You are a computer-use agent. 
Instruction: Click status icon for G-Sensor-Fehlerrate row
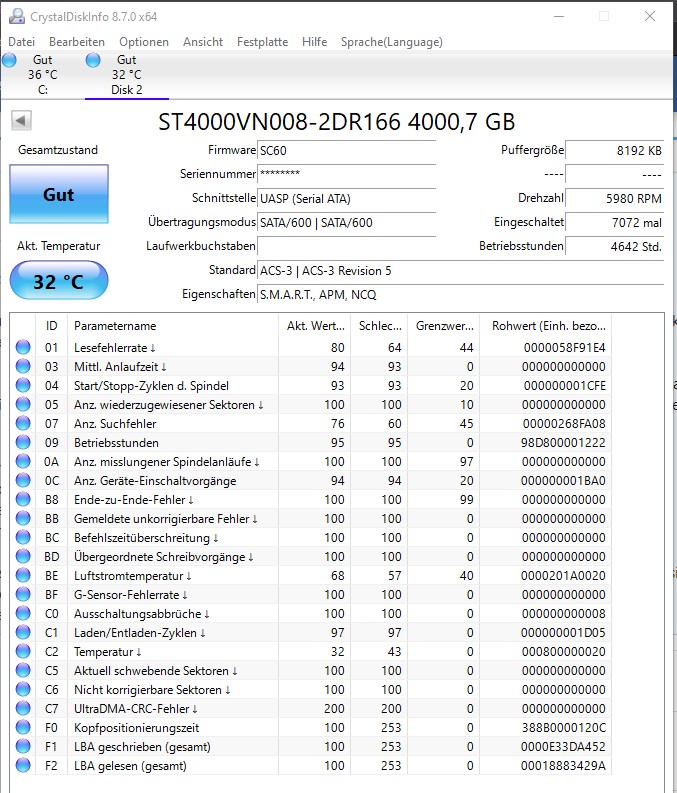click(x=23, y=594)
